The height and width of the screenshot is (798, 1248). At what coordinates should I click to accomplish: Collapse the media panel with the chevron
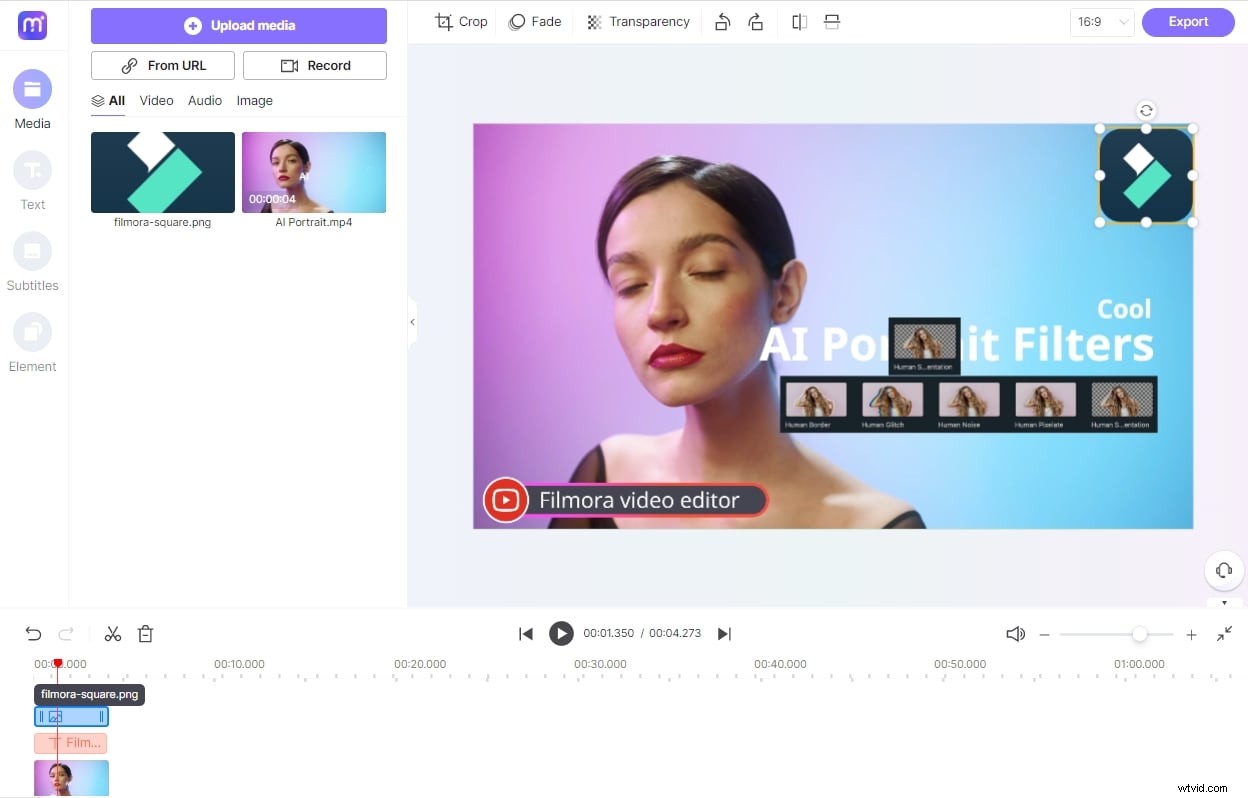(412, 321)
